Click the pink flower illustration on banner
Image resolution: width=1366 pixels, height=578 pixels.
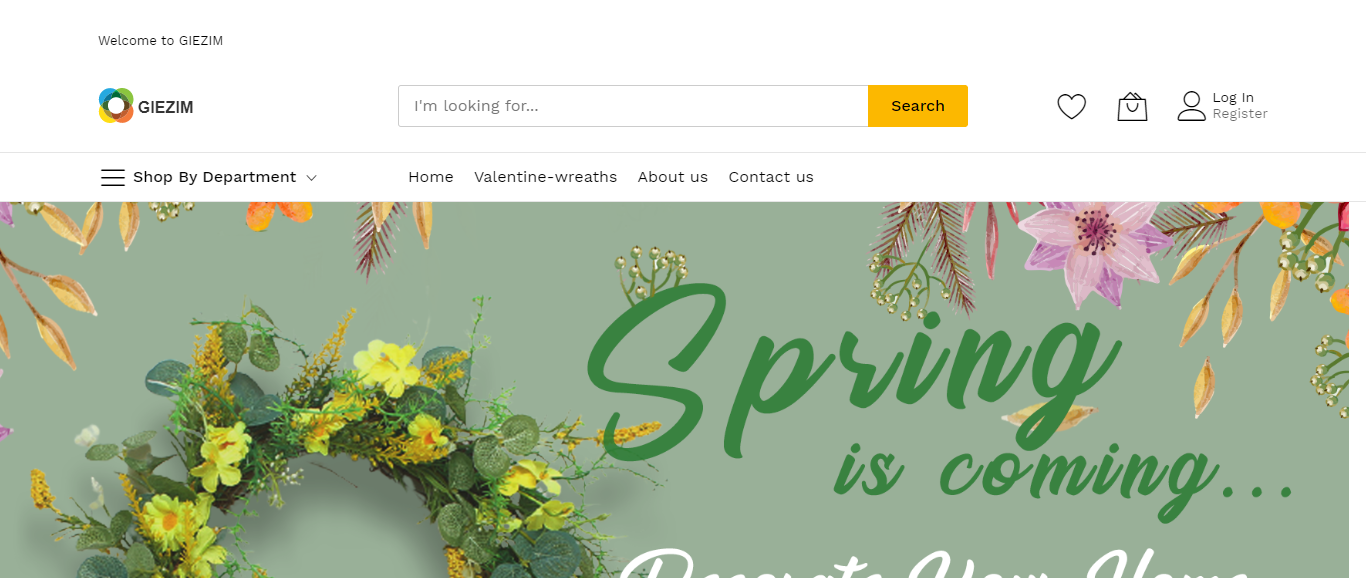click(x=1096, y=250)
